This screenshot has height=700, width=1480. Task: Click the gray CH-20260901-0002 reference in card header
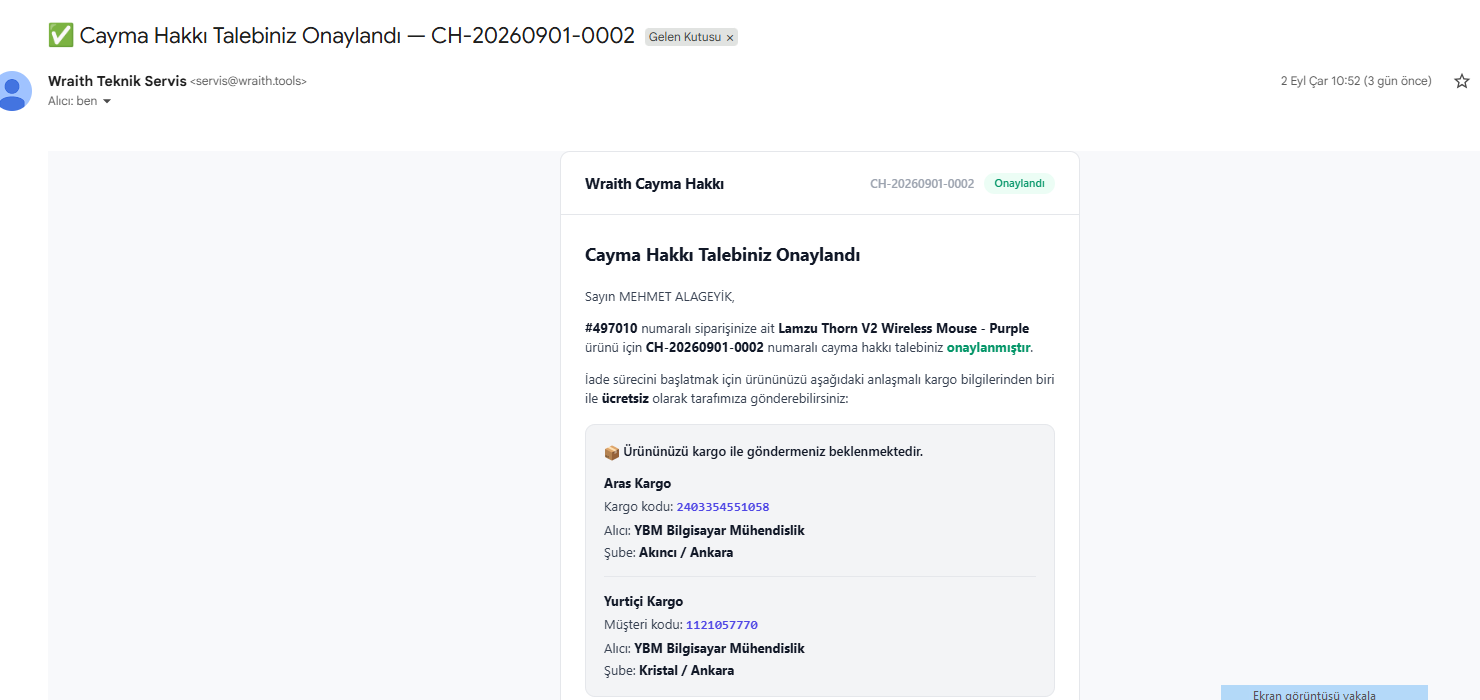coord(922,184)
